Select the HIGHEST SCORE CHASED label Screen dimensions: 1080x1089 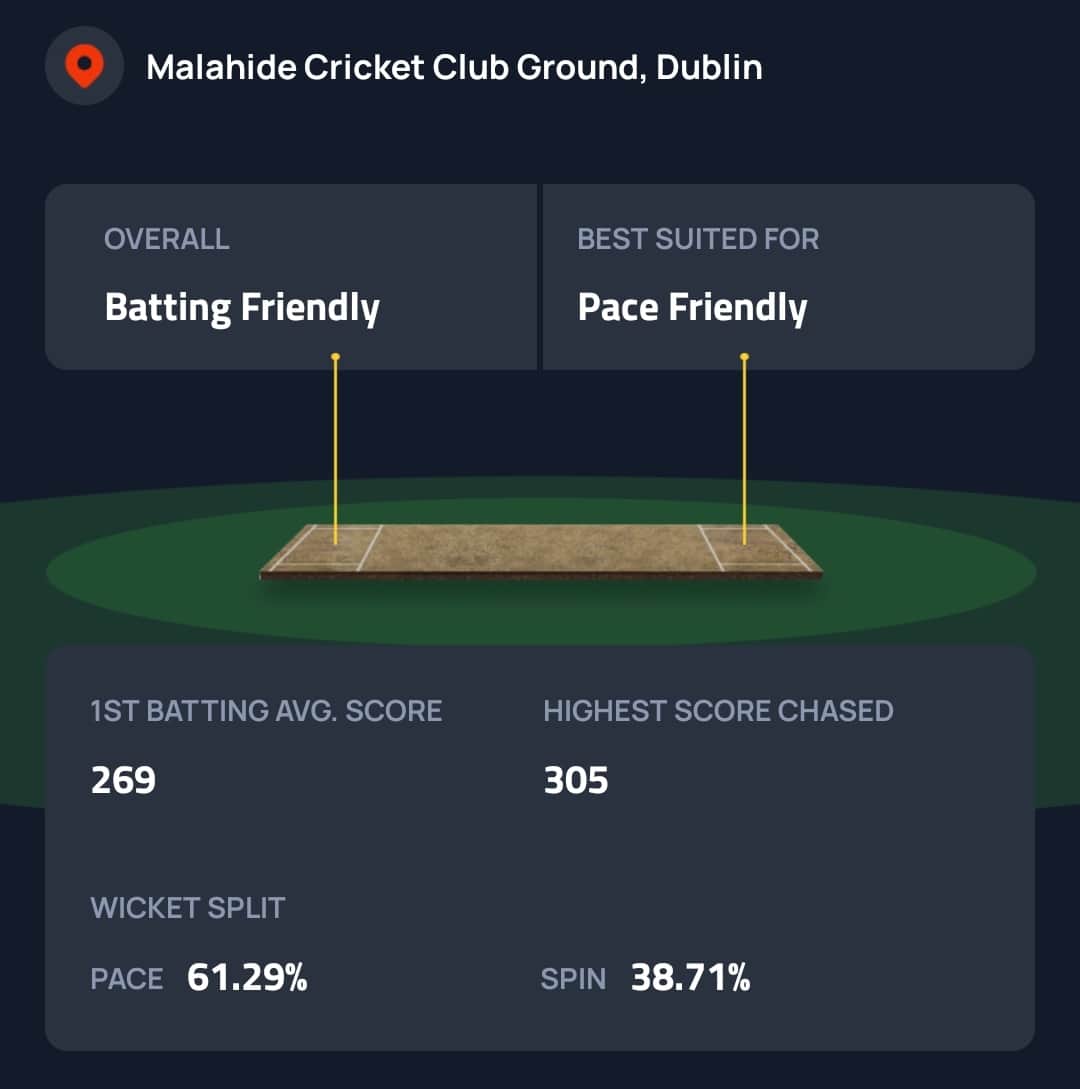pyautogui.click(x=718, y=711)
